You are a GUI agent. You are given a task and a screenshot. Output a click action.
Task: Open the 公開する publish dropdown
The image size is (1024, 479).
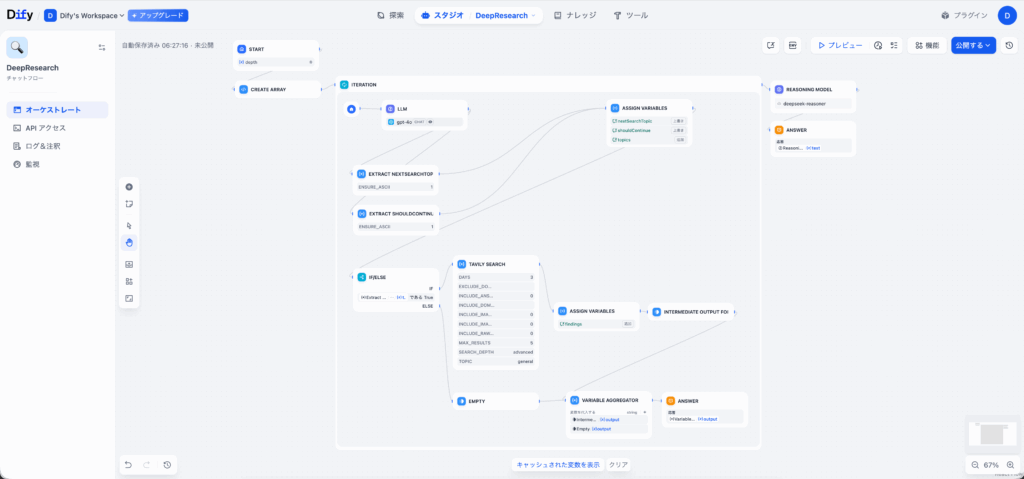click(972, 45)
